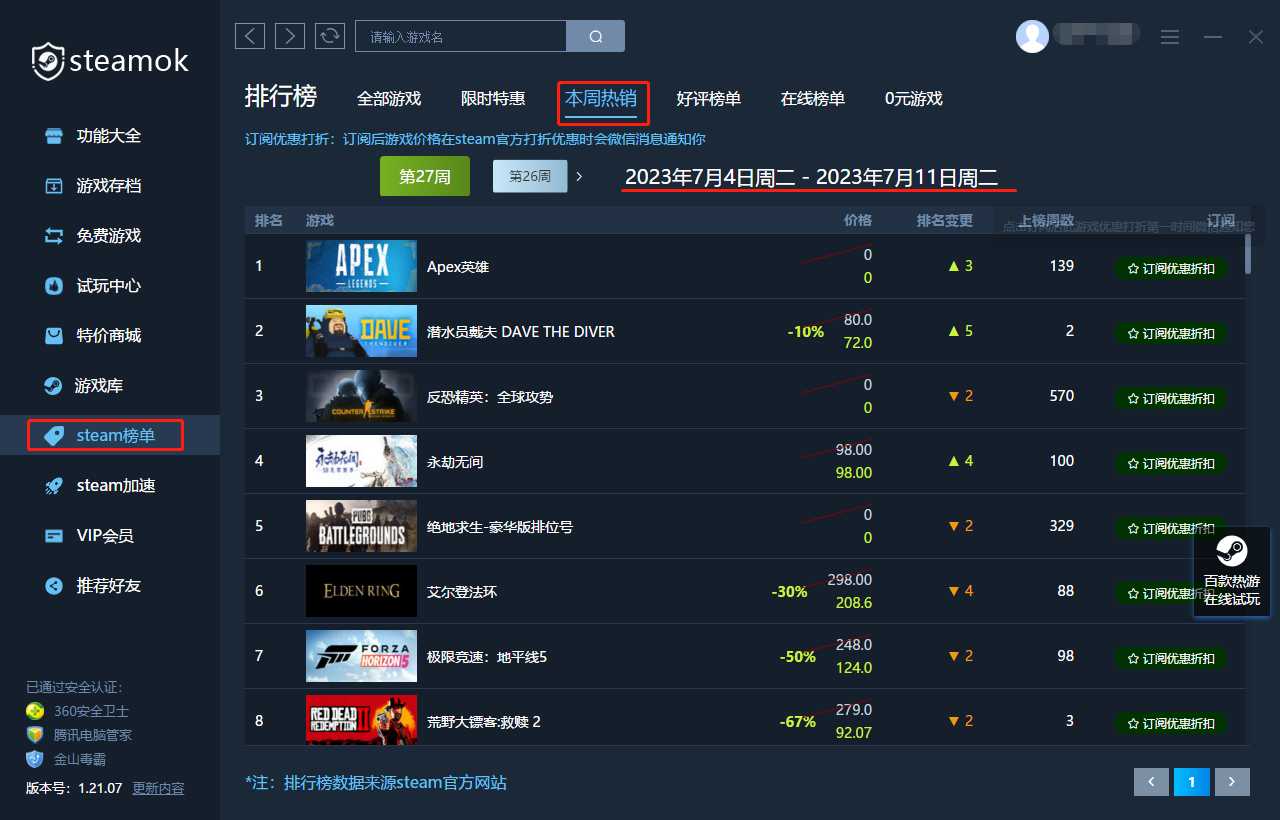Open the Apex Legends thumbnail

click(361, 266)
